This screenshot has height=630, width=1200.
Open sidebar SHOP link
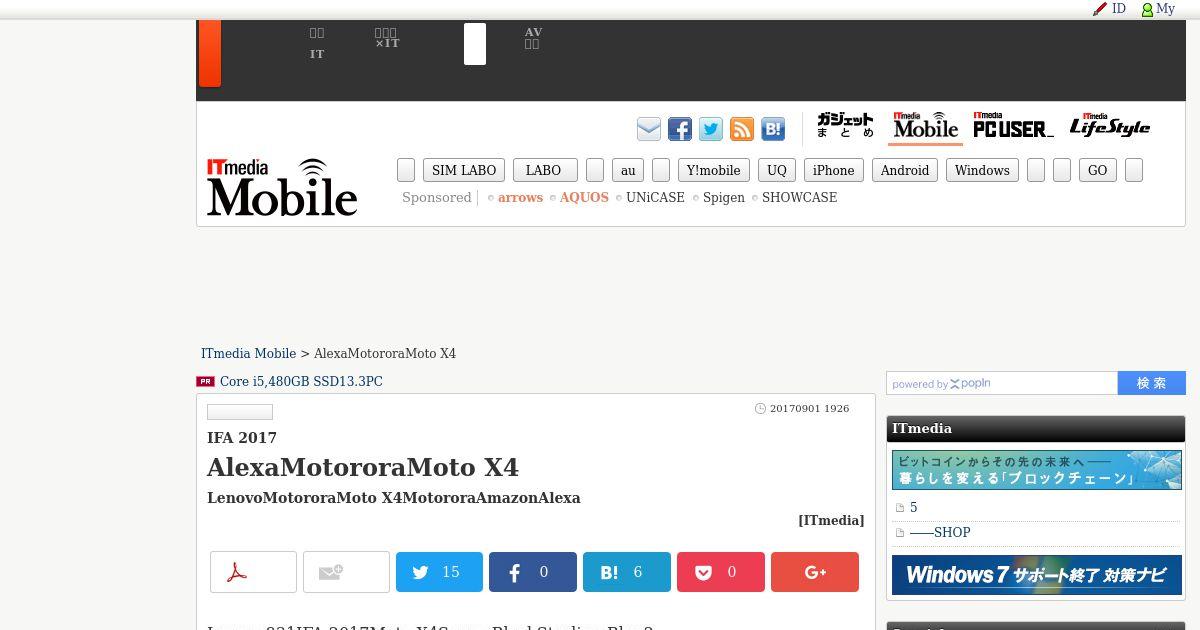939,532
